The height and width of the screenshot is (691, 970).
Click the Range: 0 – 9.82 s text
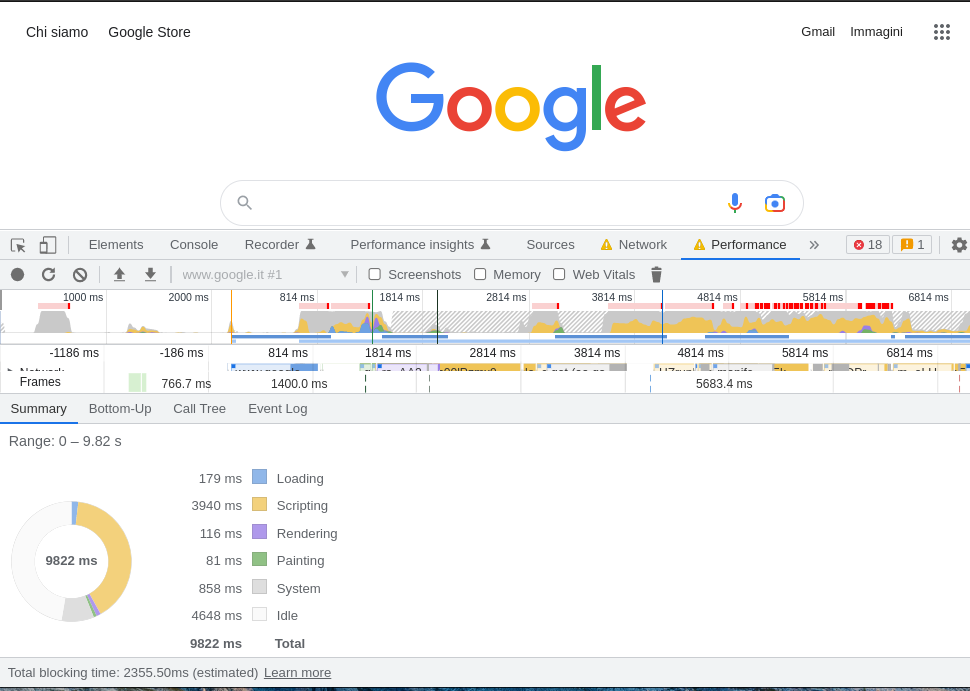point(65,442)
